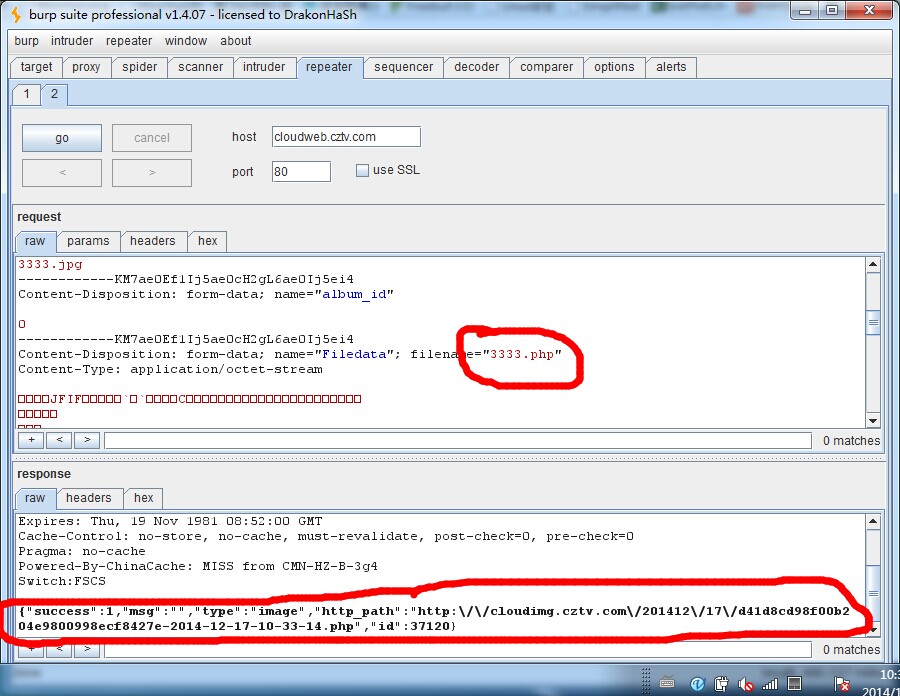Switch to the intruder tool tab

(264, 67)
